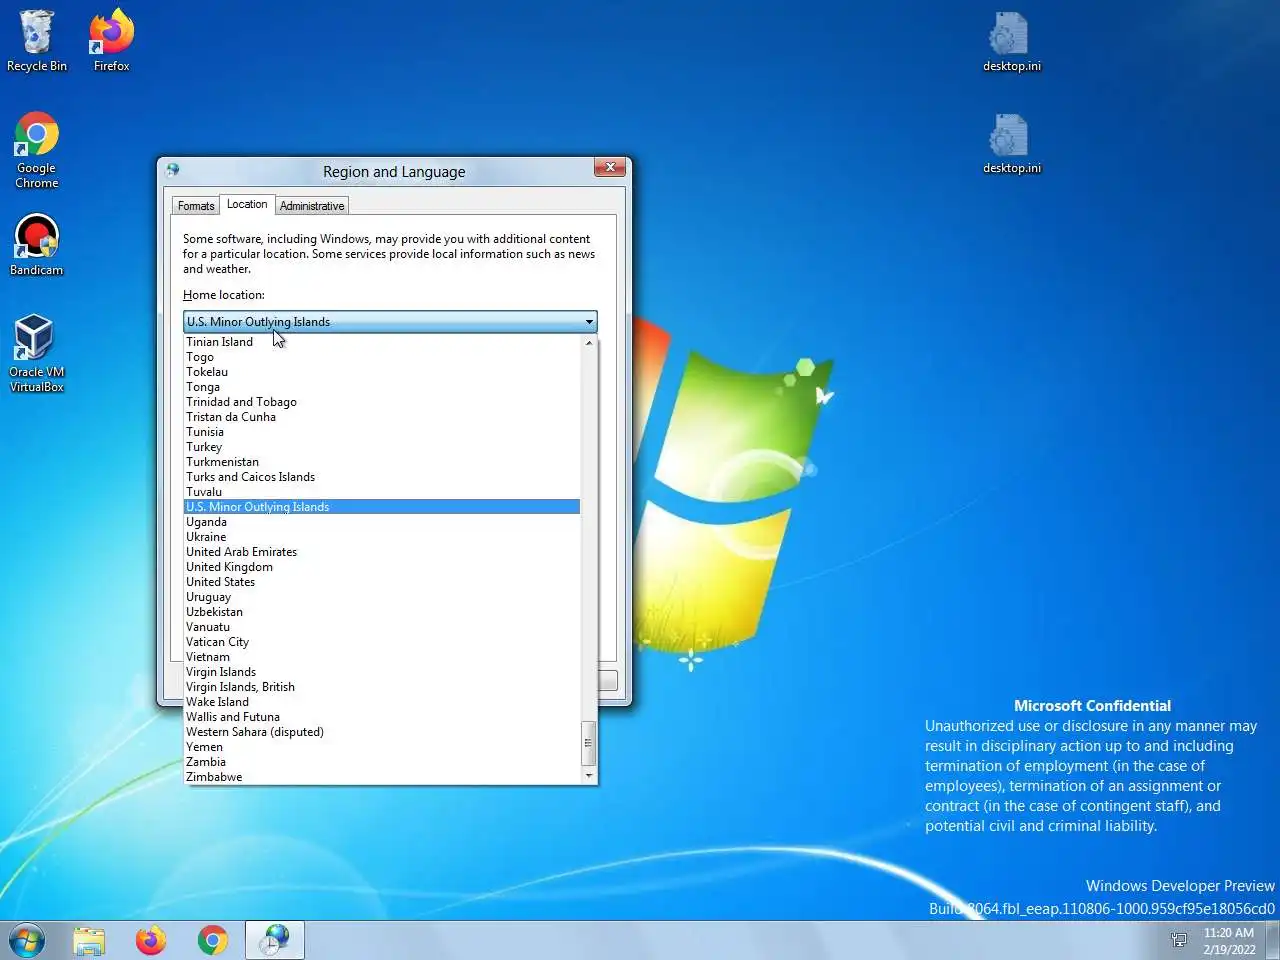Select Trinidad and Tobago

(382, 402)
